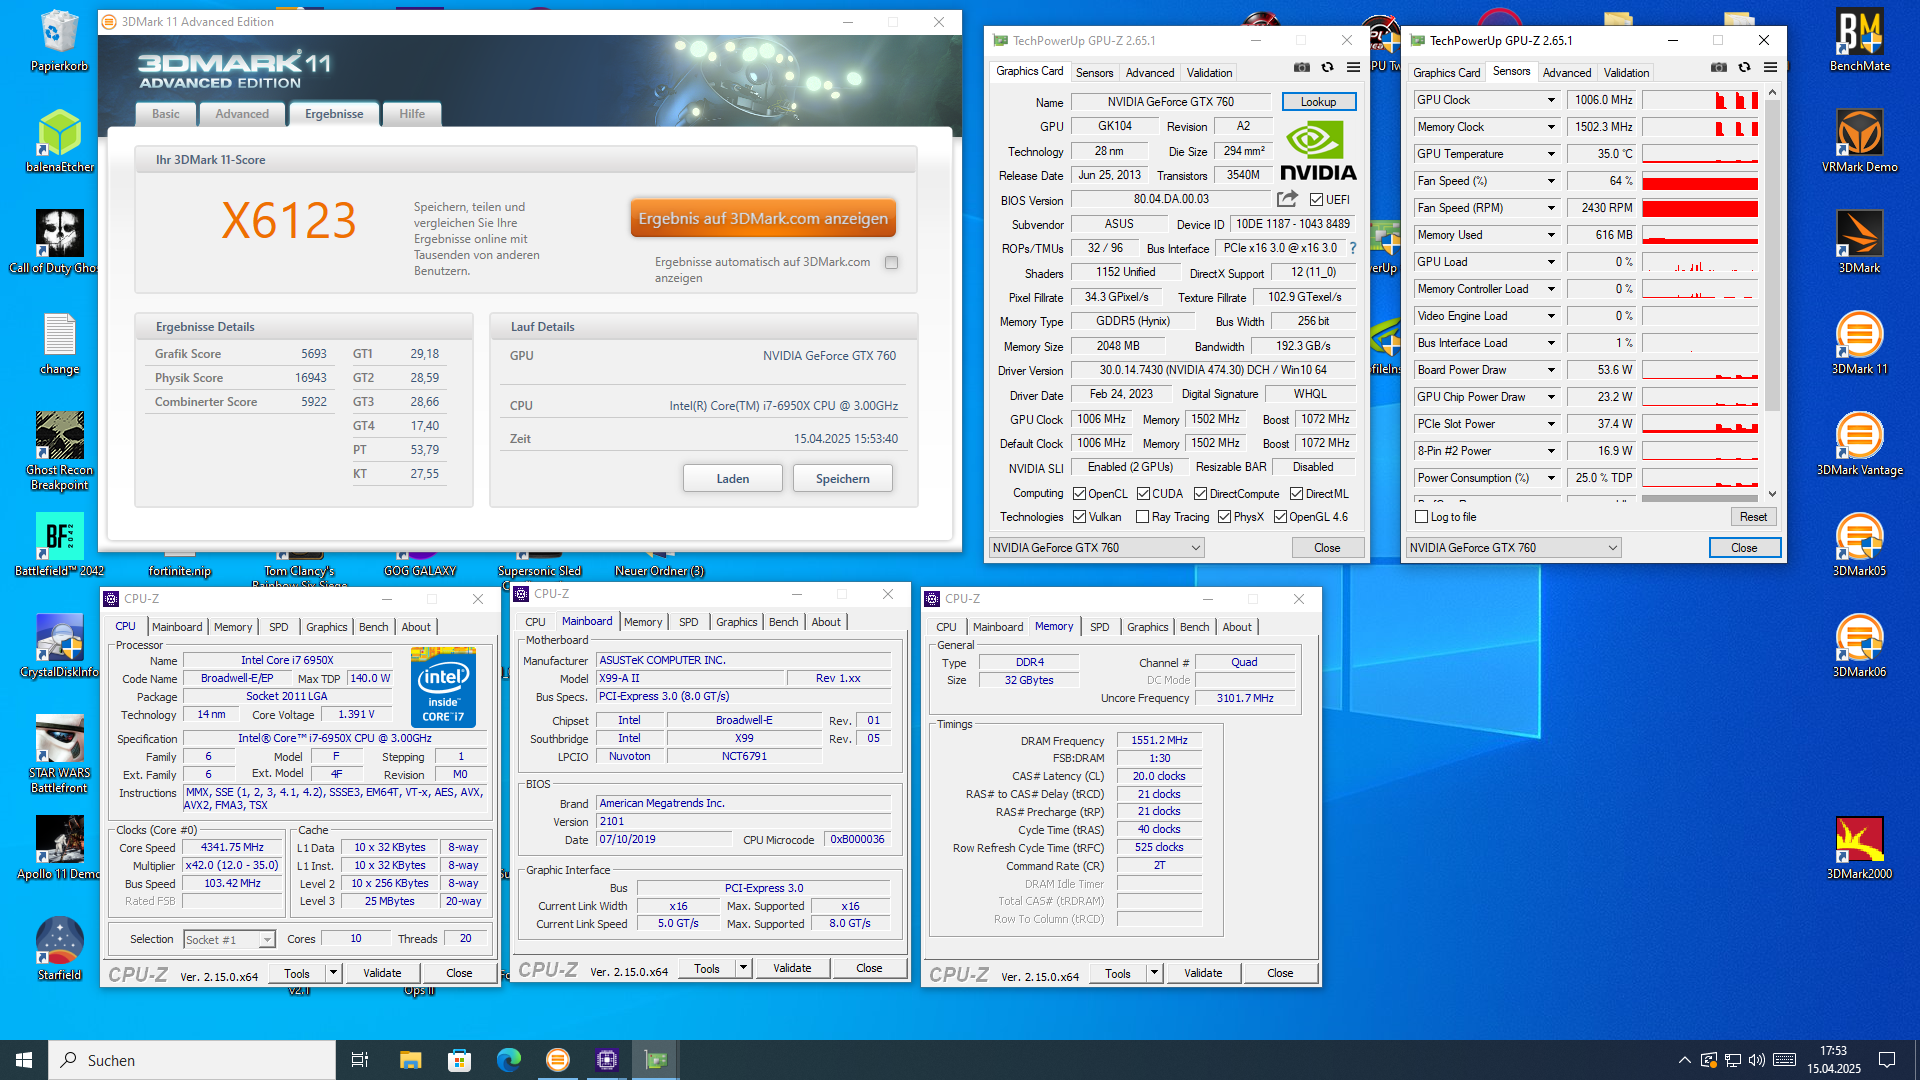The width and height of the screenshot is (1920, 1080).
Task: Open the Socket #1 selection dropdown in CPU-Z
Action: click(229, 939)
